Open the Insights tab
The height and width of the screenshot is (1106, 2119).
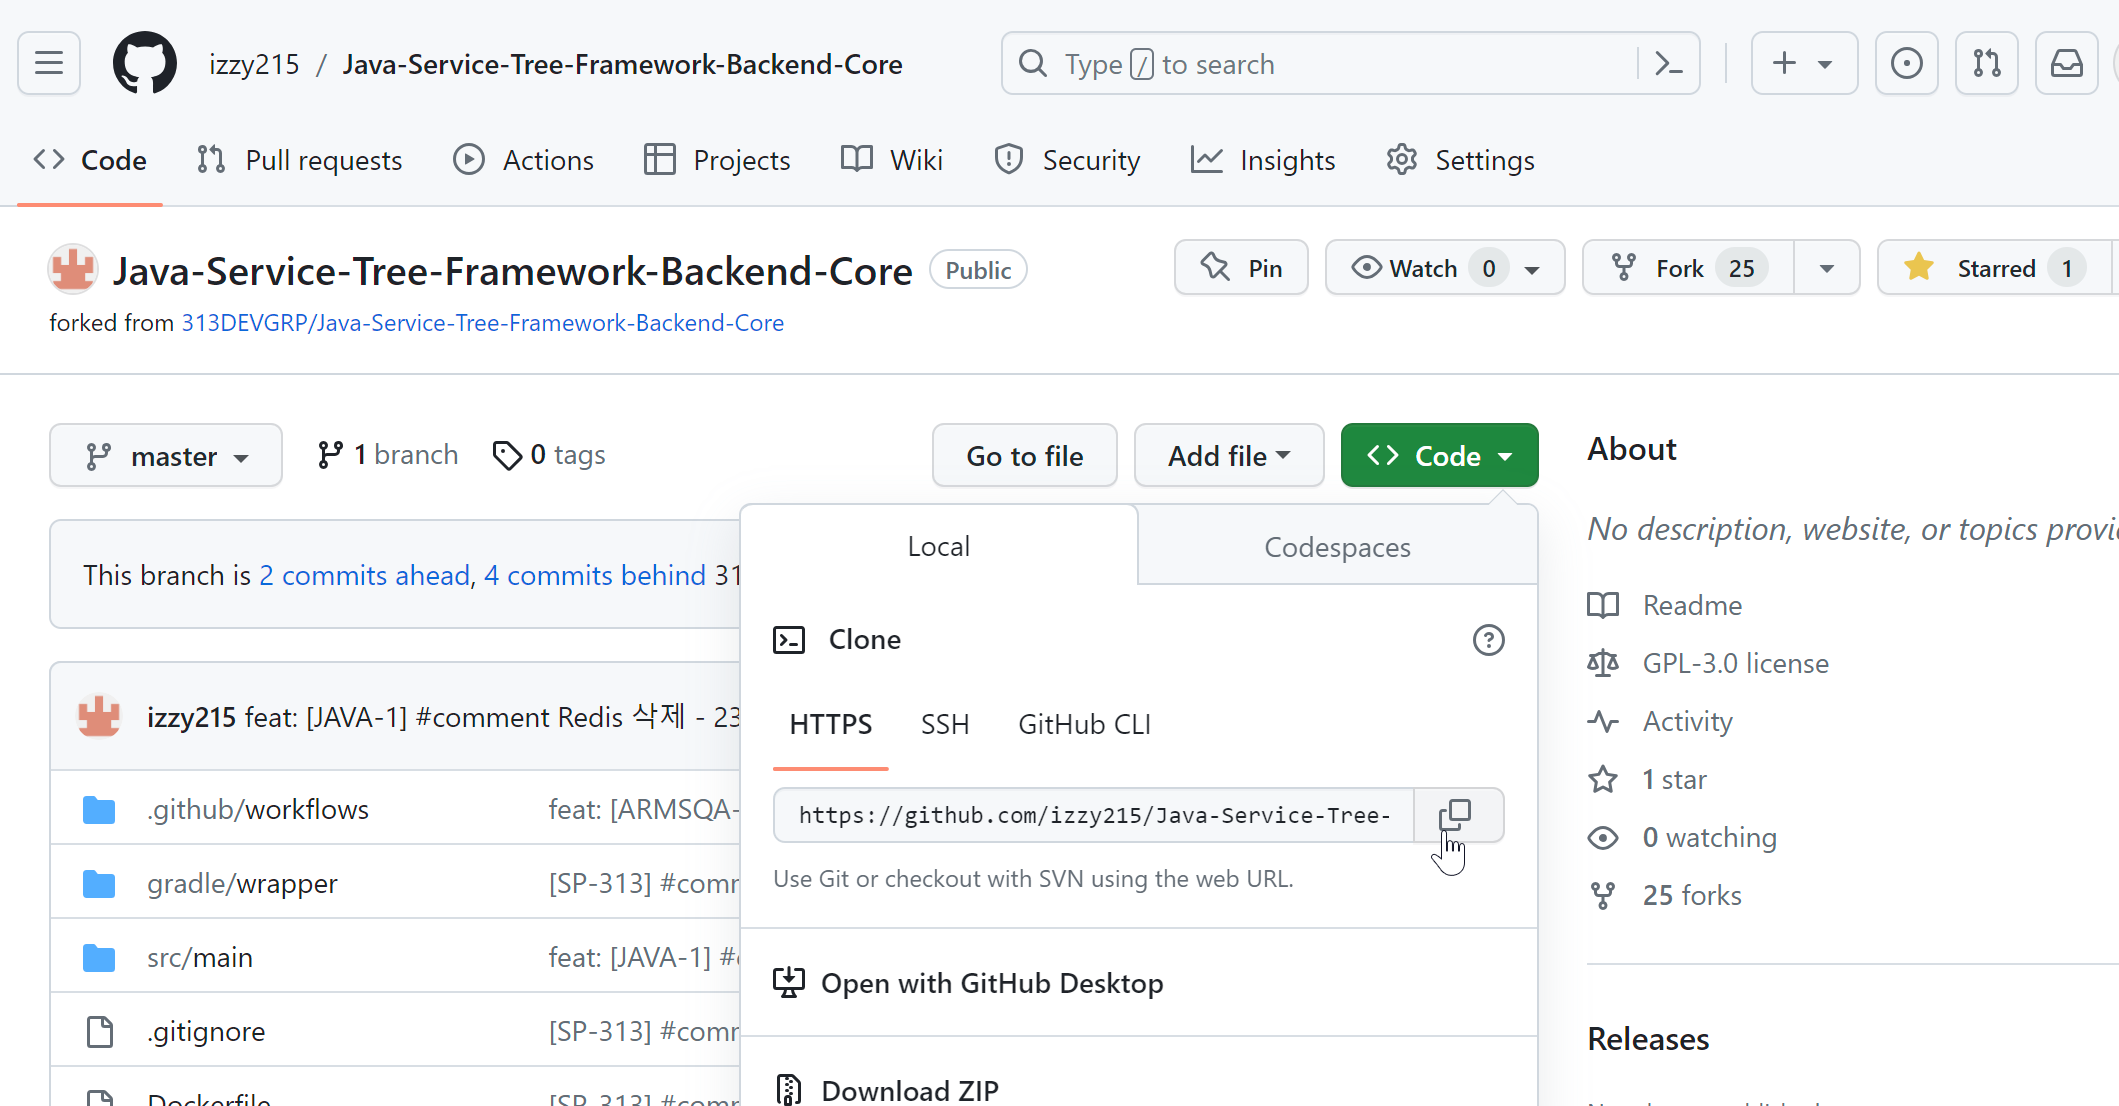tap(1262, 160)
